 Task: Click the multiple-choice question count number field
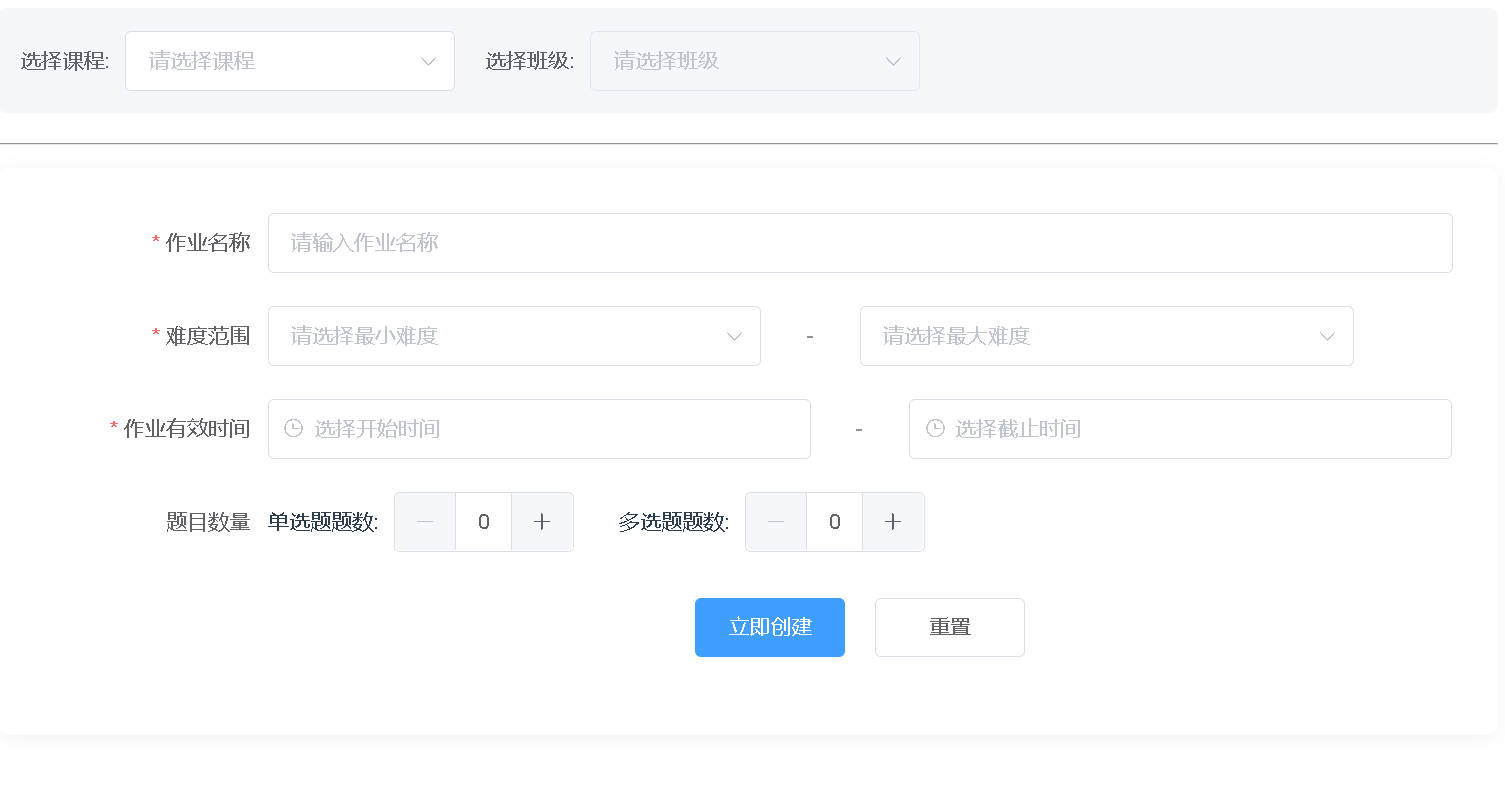pos(834,522)
